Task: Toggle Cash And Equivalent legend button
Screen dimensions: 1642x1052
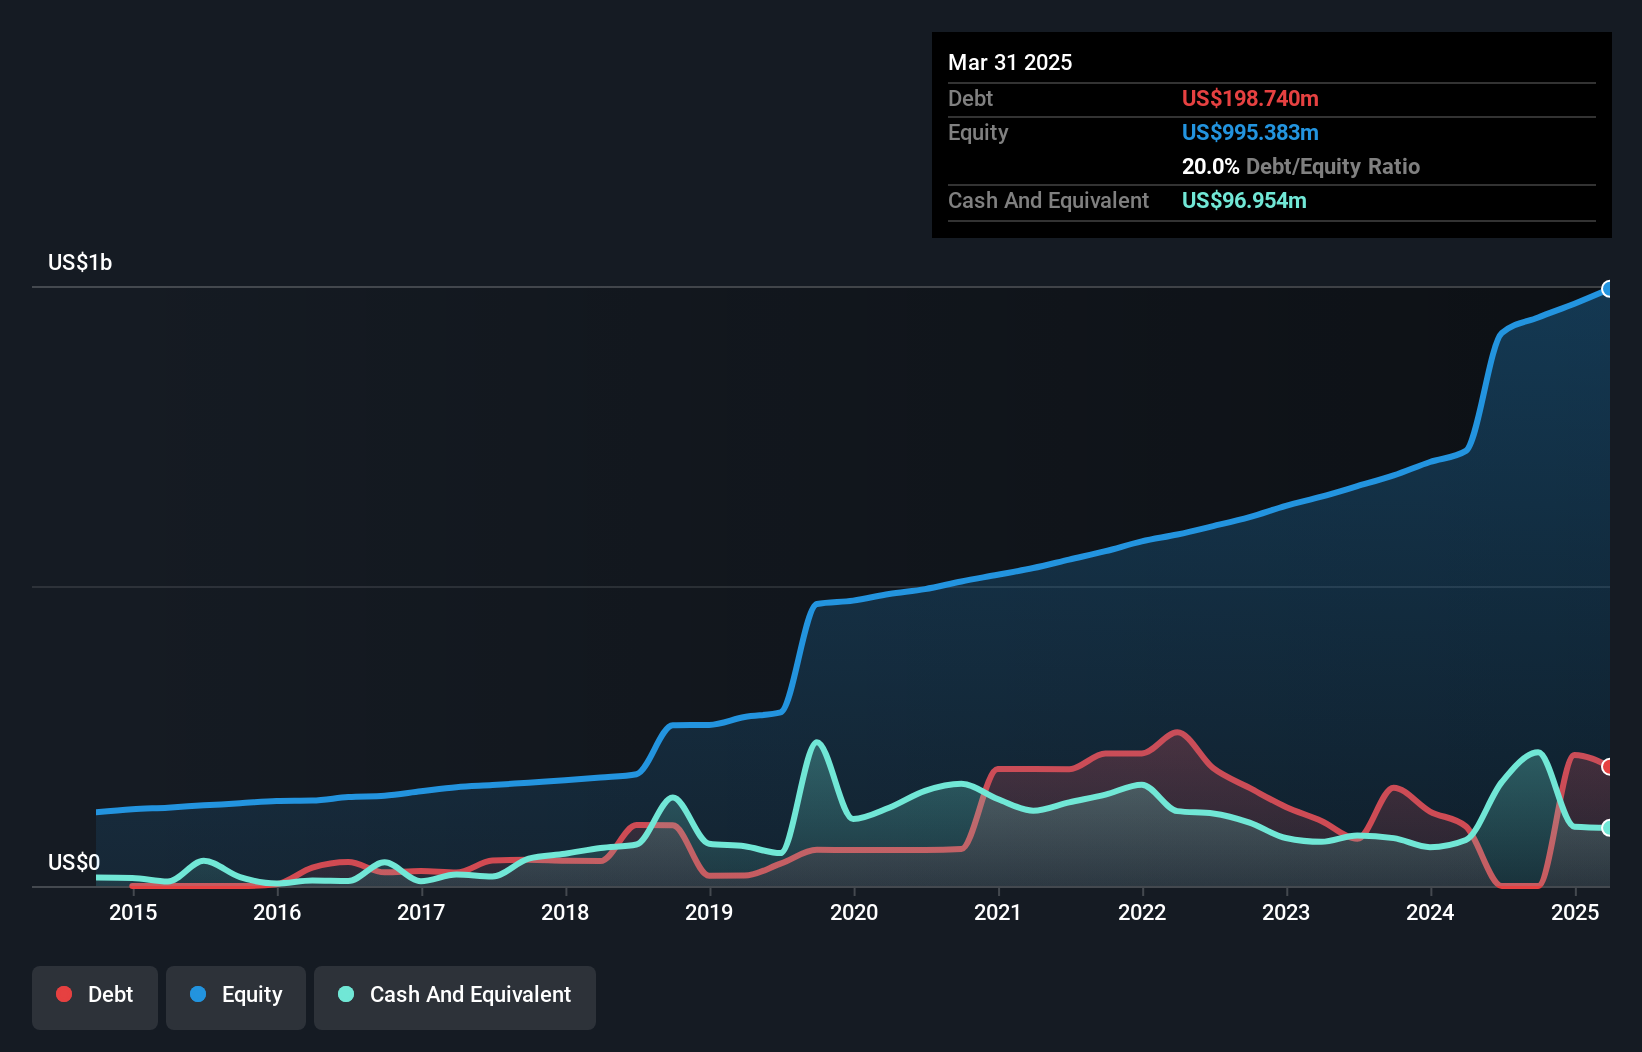Action: click(x=455, y=997)
